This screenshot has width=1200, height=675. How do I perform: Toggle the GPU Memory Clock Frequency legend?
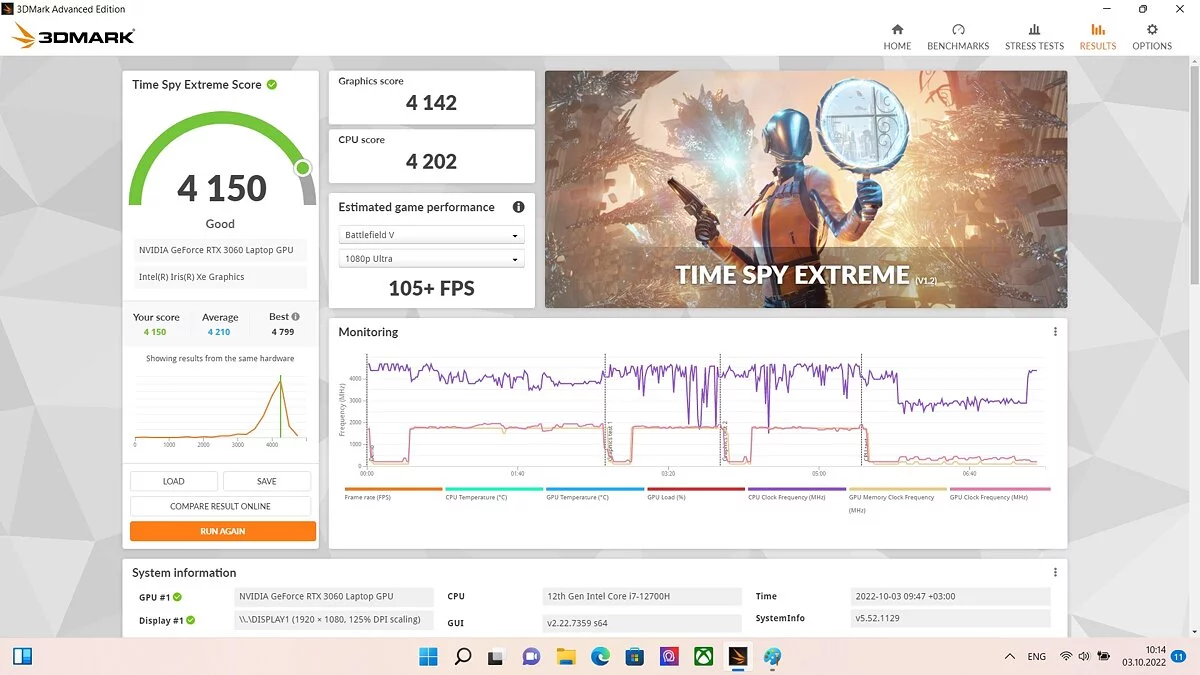coord(898,500)
